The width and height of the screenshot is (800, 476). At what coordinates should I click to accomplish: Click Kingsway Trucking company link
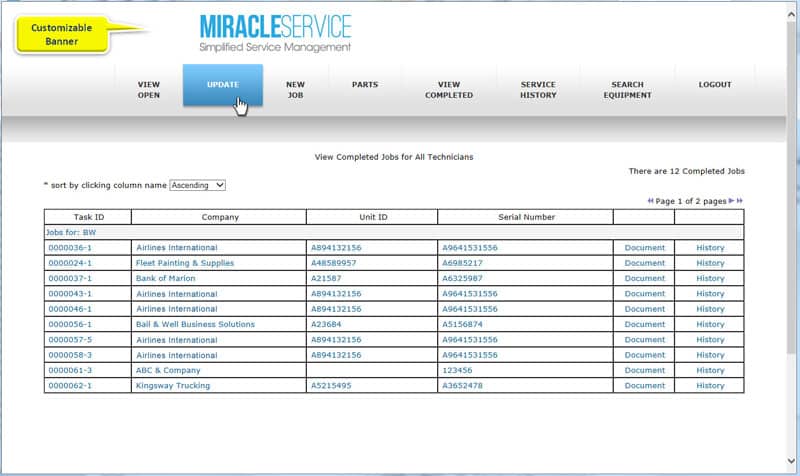(172, 385)
